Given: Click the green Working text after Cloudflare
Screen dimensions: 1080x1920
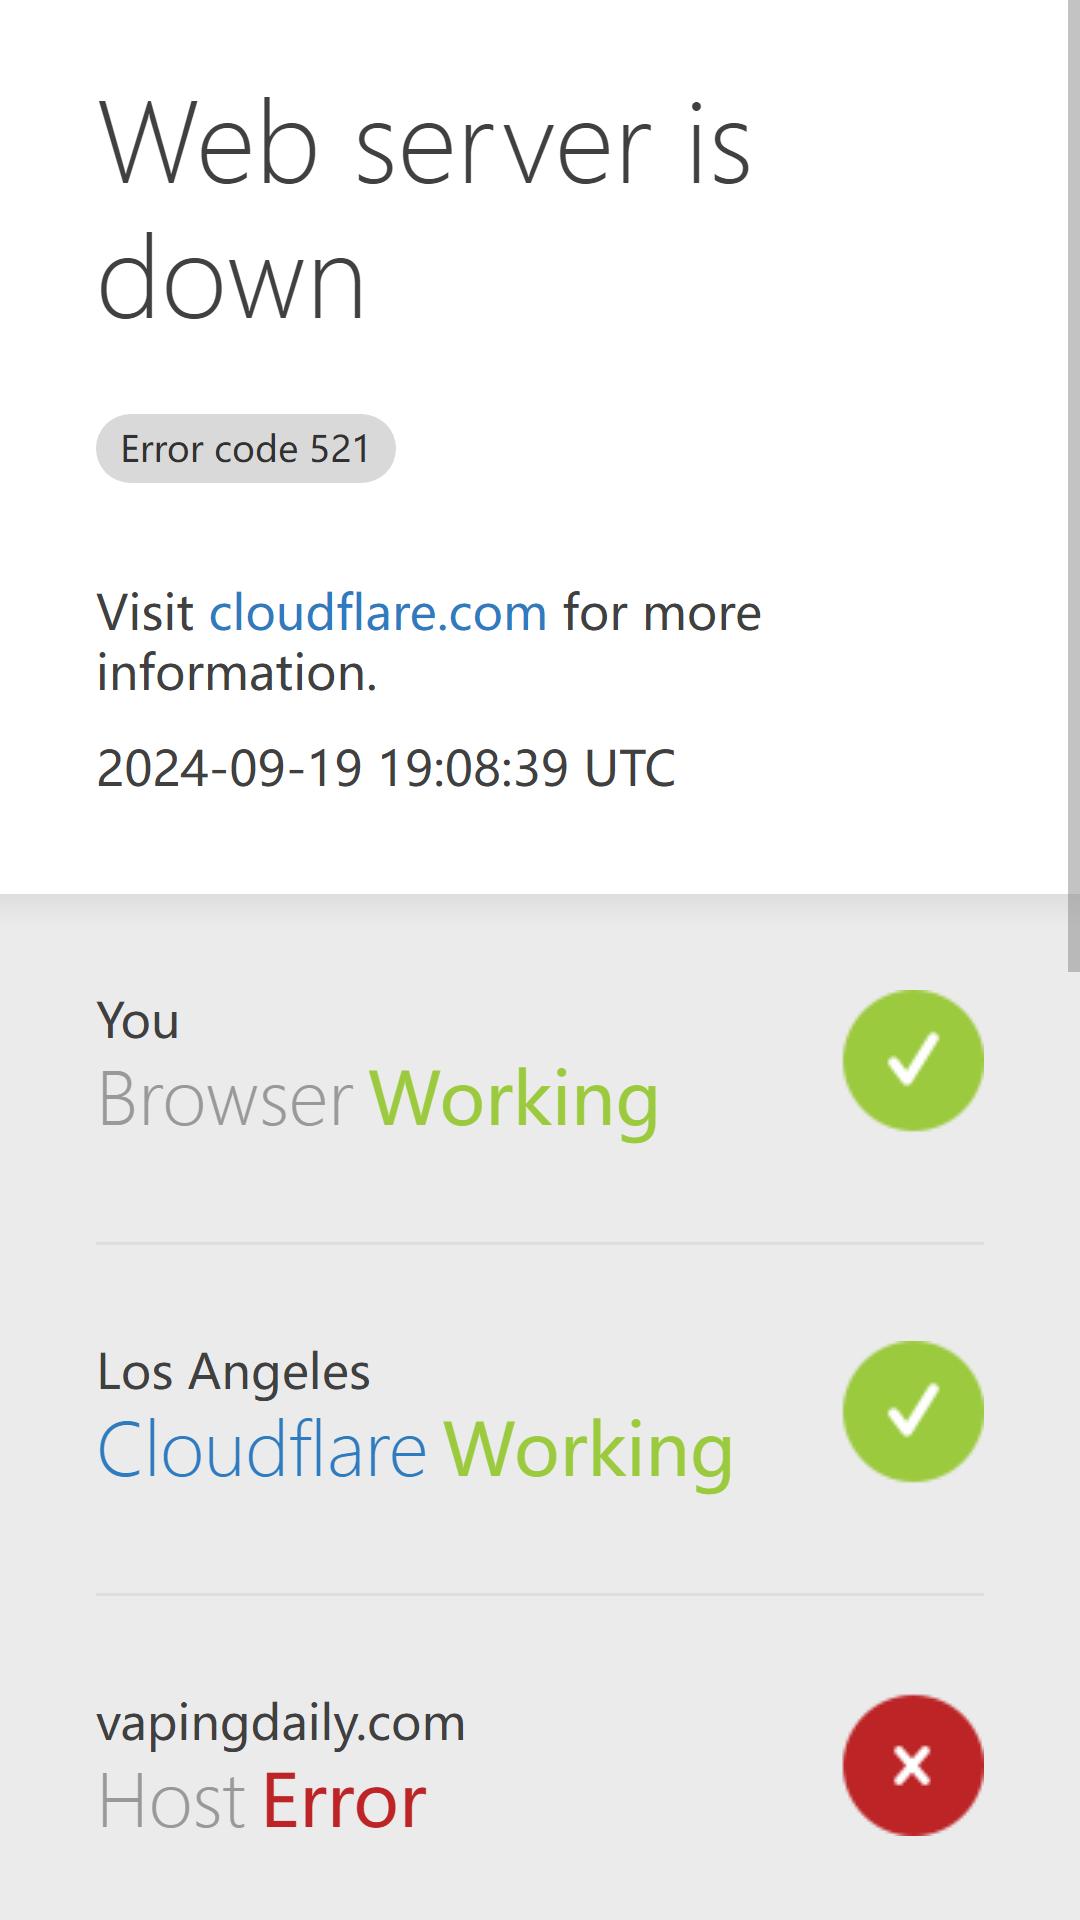Looking at the screenshot, I should [588, 1450].
